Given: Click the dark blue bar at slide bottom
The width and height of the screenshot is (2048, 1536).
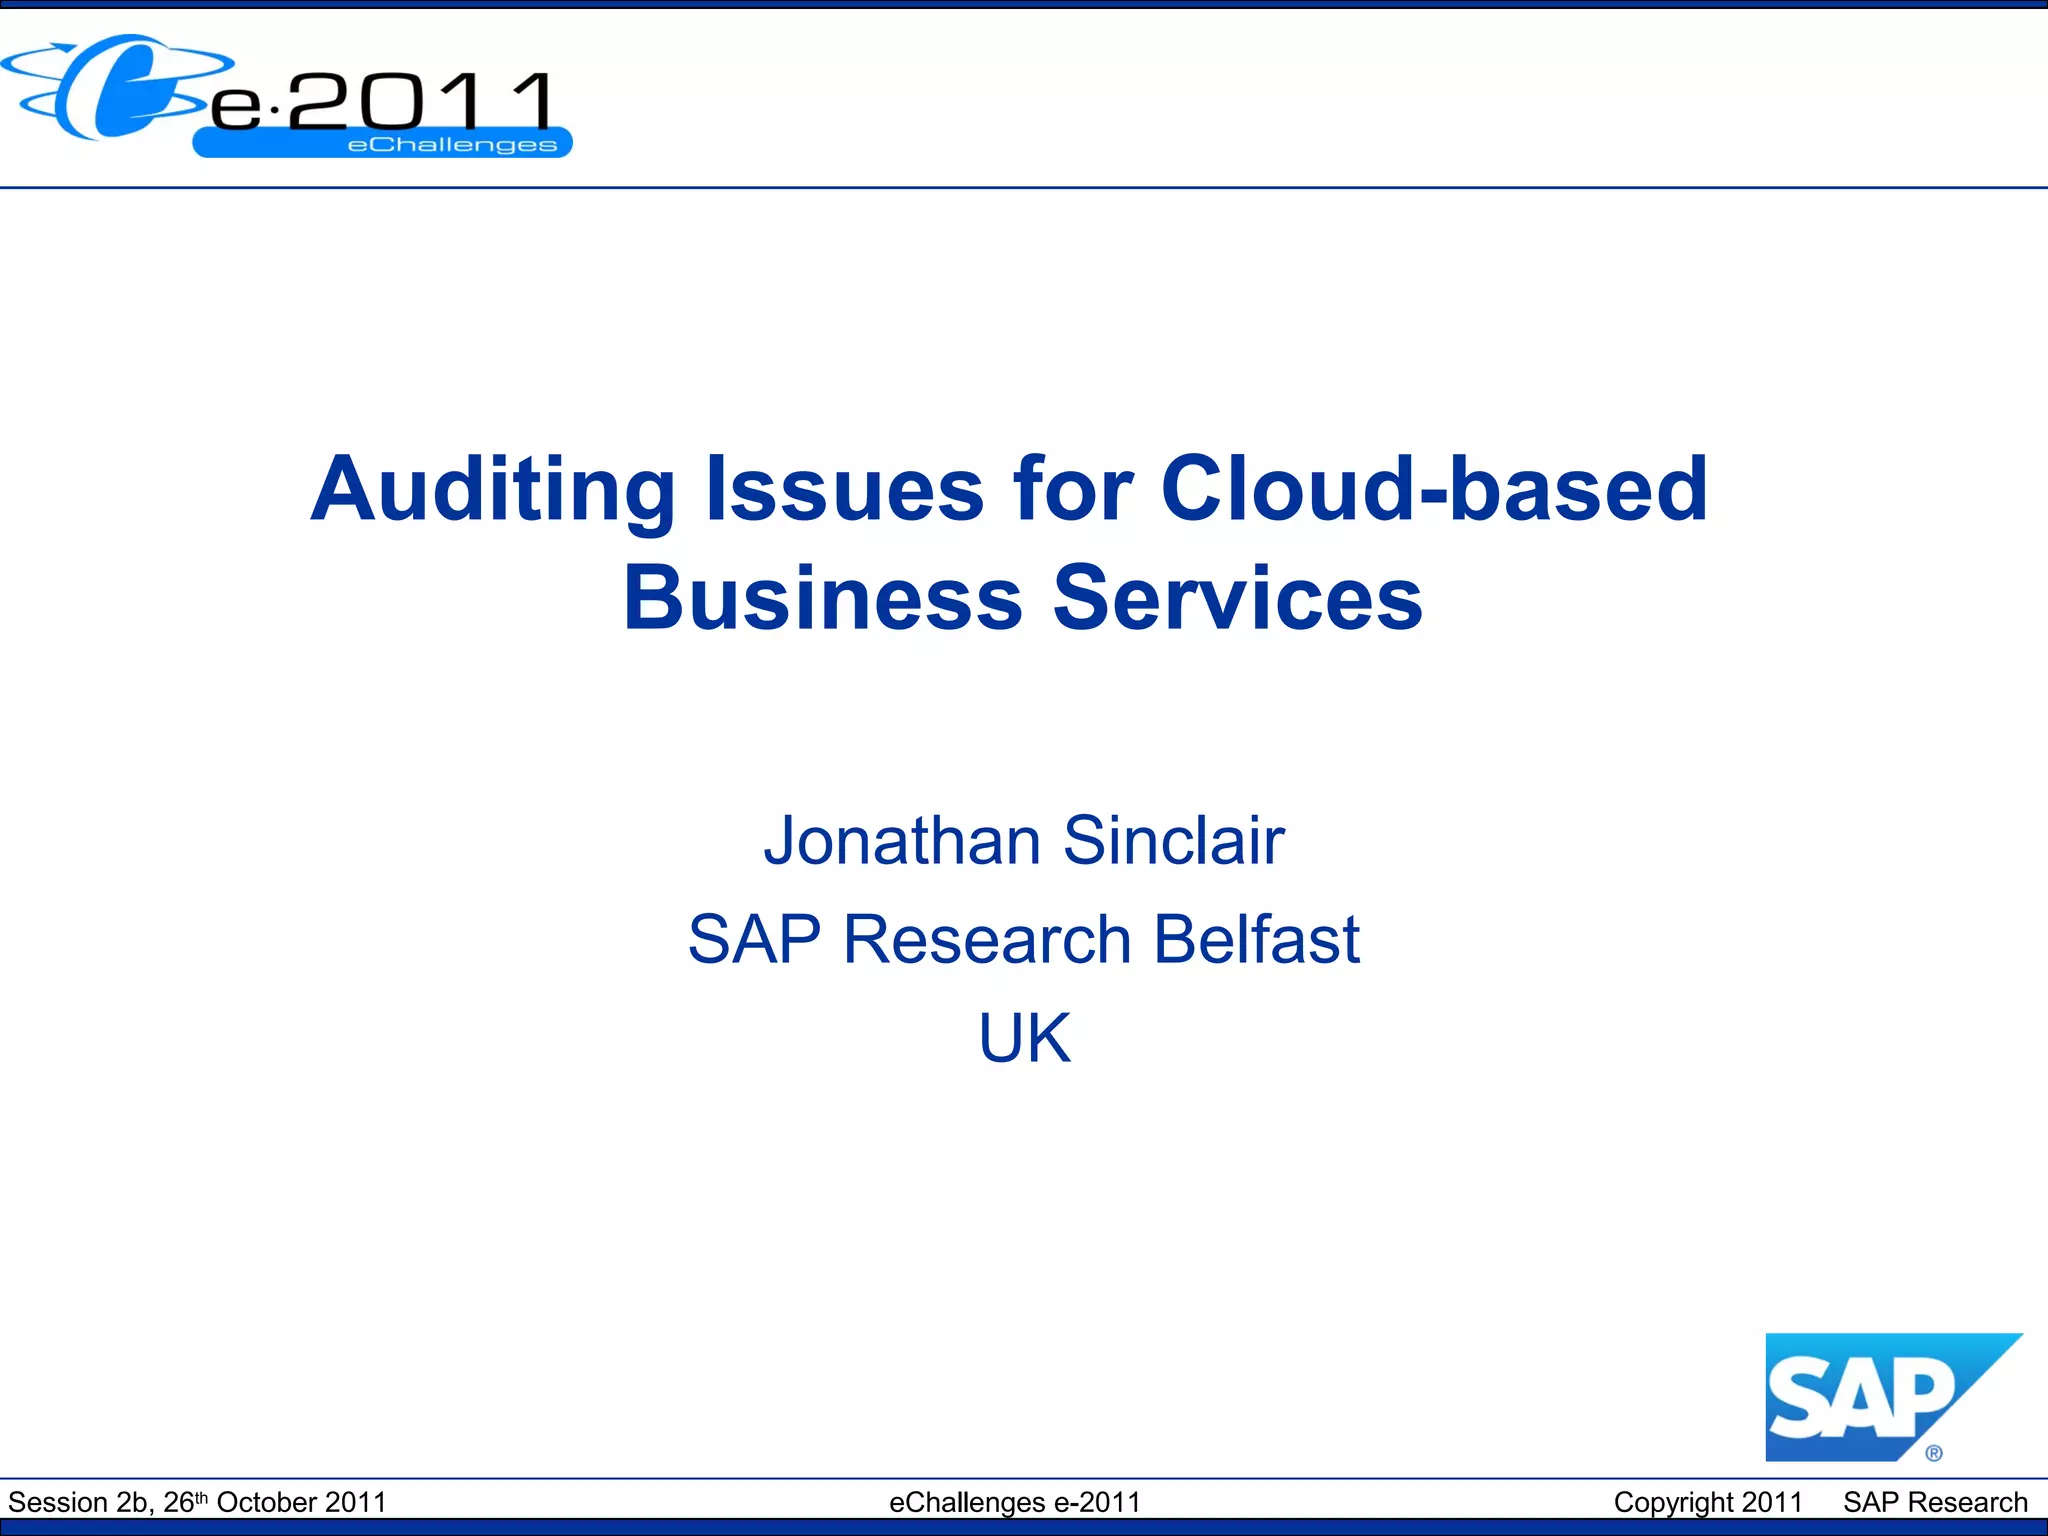Looking at the screenshot, I should (x=1024, y=1527).
